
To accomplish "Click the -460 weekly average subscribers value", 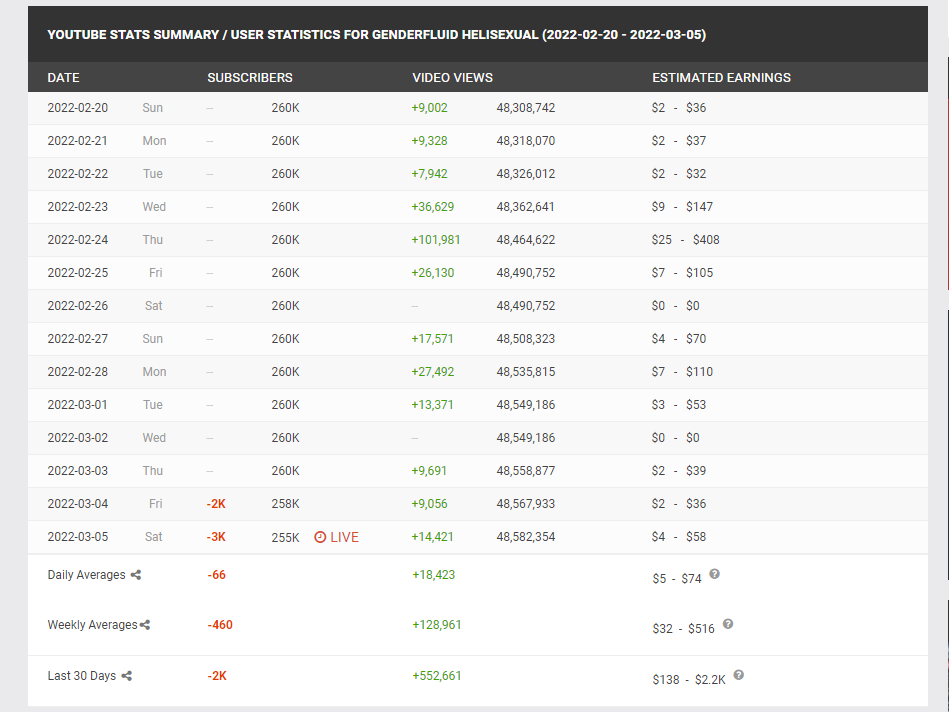I will click(x=220, y=625).
